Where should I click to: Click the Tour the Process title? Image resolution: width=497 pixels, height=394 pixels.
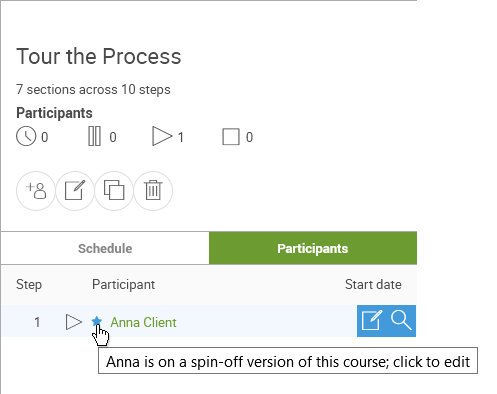[x=99, y=56]
